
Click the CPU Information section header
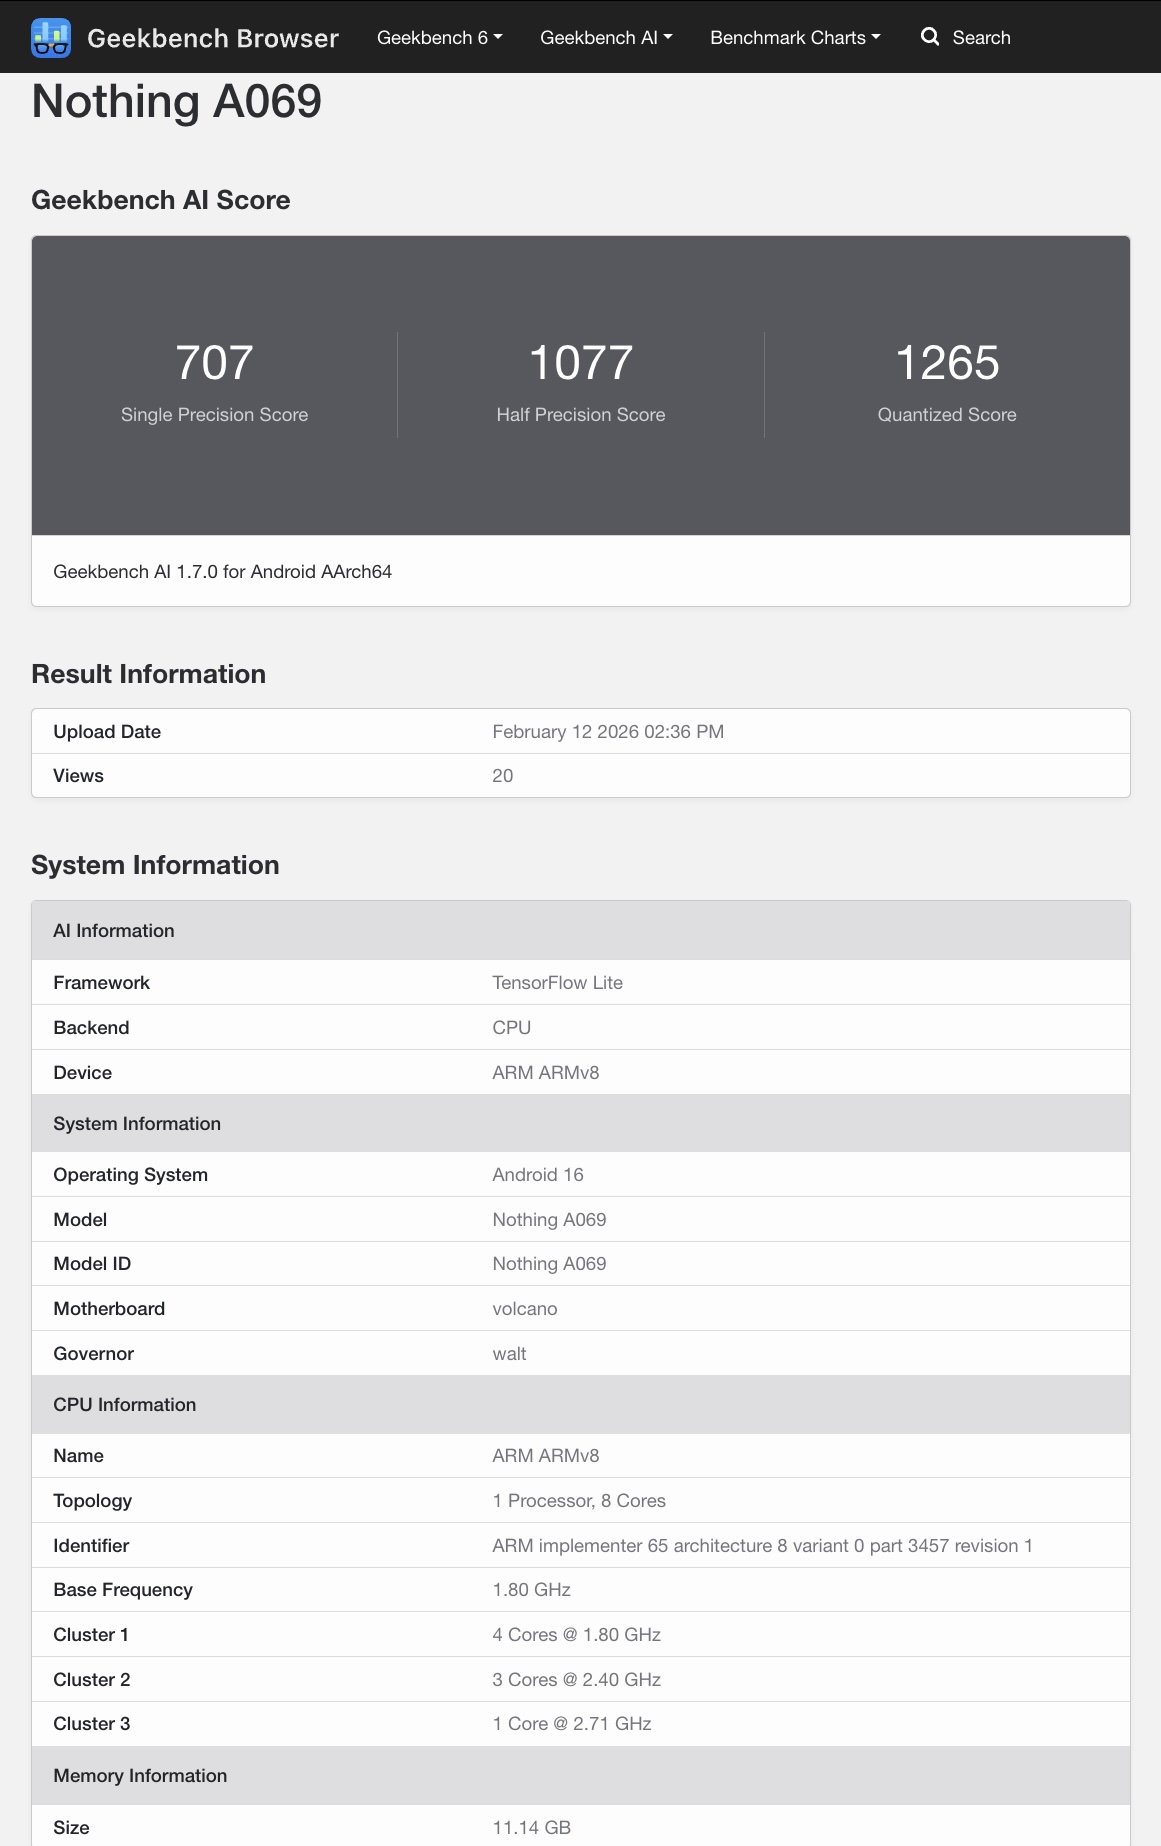pyautogui.click(x=581, y=1404)
